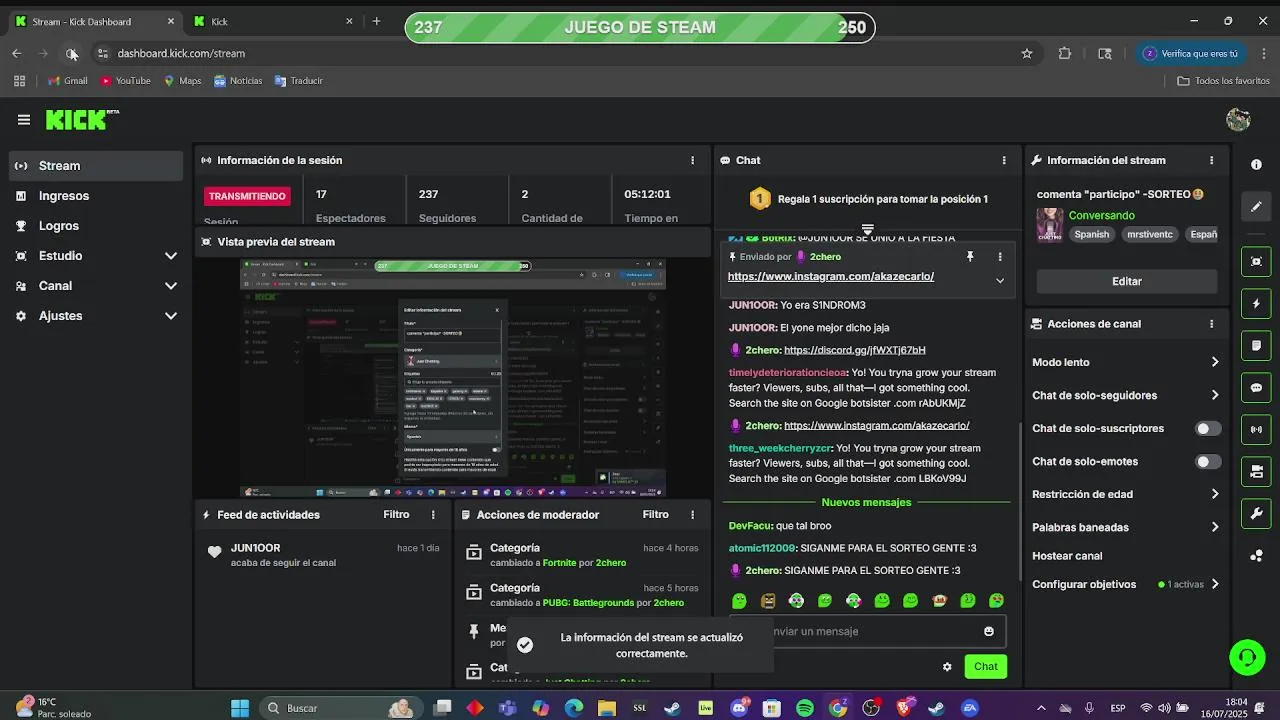Open the Gmail bookmark
This screenshot has width=1280, height=720.
[x=68, y=81]
